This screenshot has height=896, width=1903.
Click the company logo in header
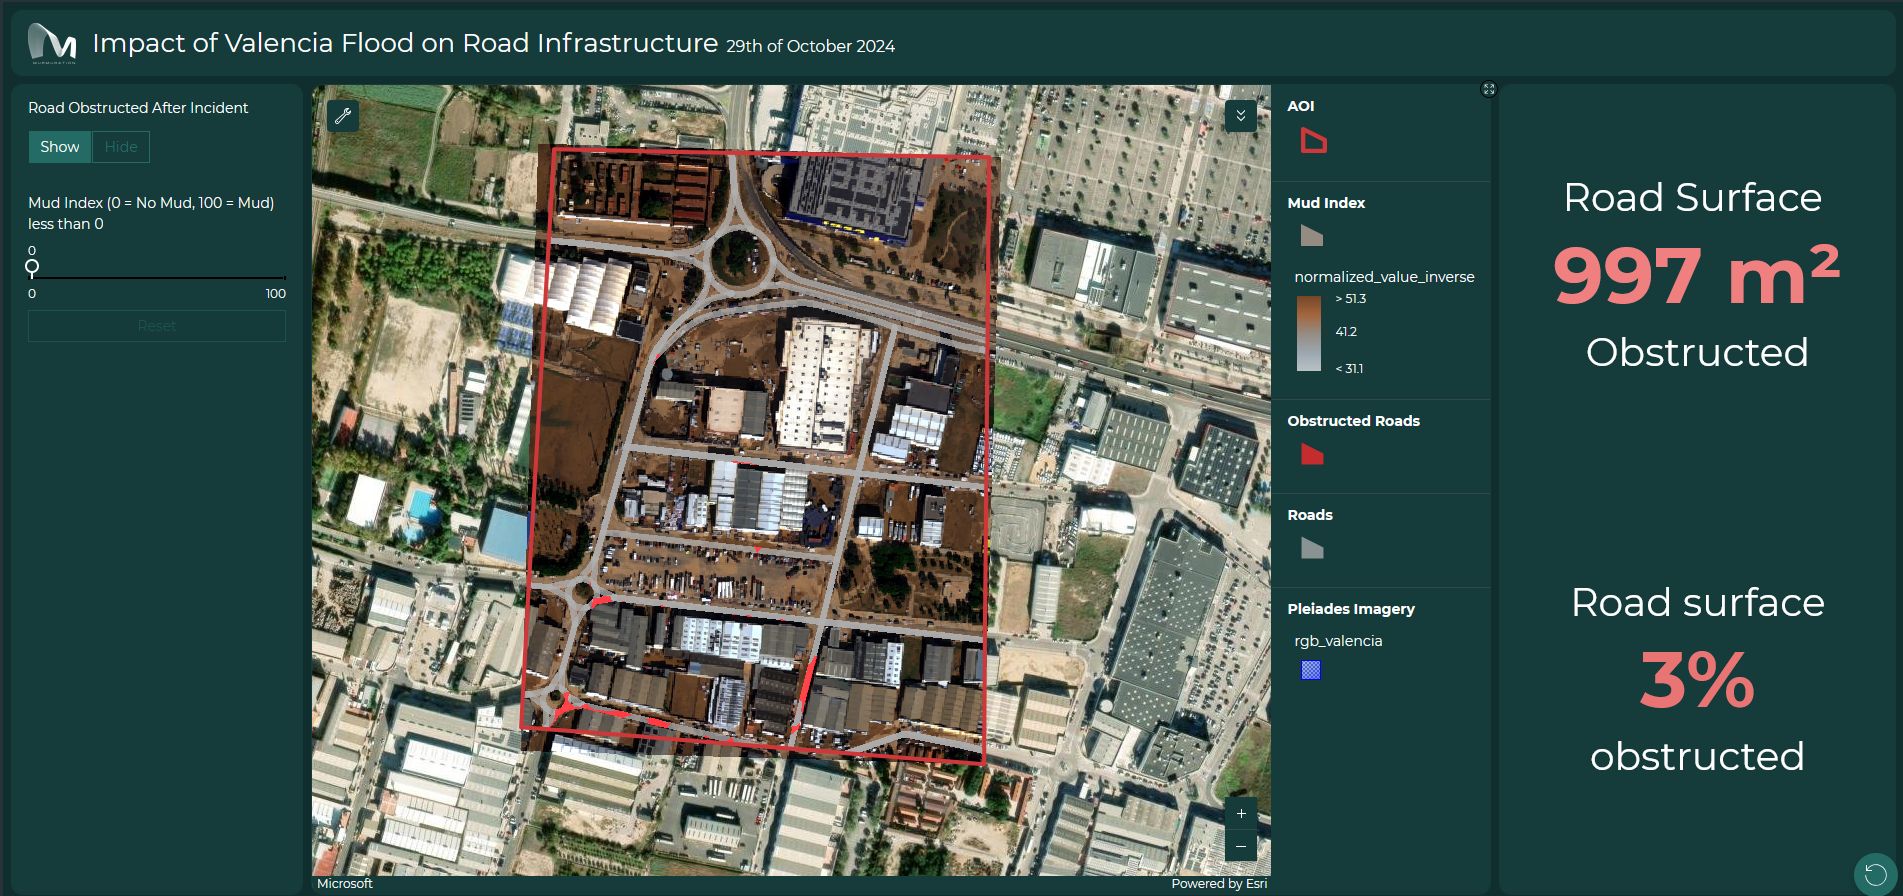(x=52, y=44)
